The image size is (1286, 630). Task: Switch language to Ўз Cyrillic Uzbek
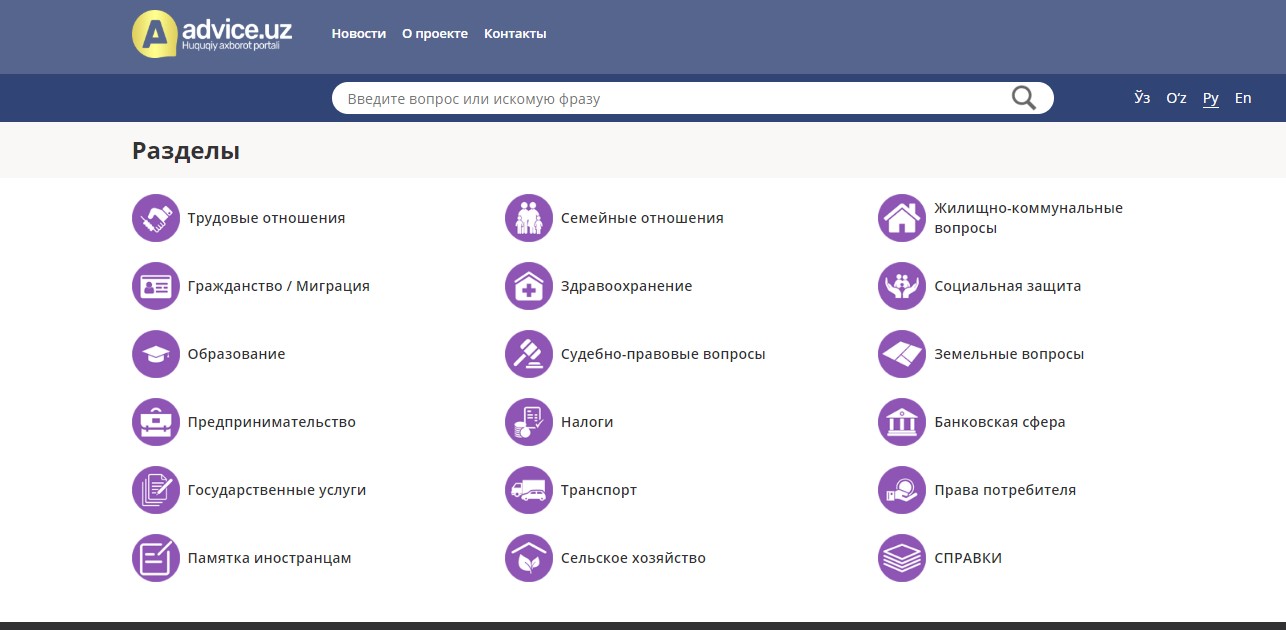point(1142,98)
